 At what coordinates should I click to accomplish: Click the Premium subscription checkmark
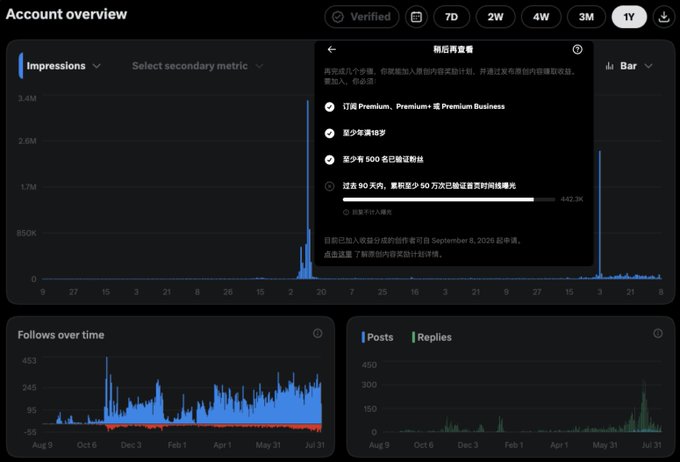[330, 107]
